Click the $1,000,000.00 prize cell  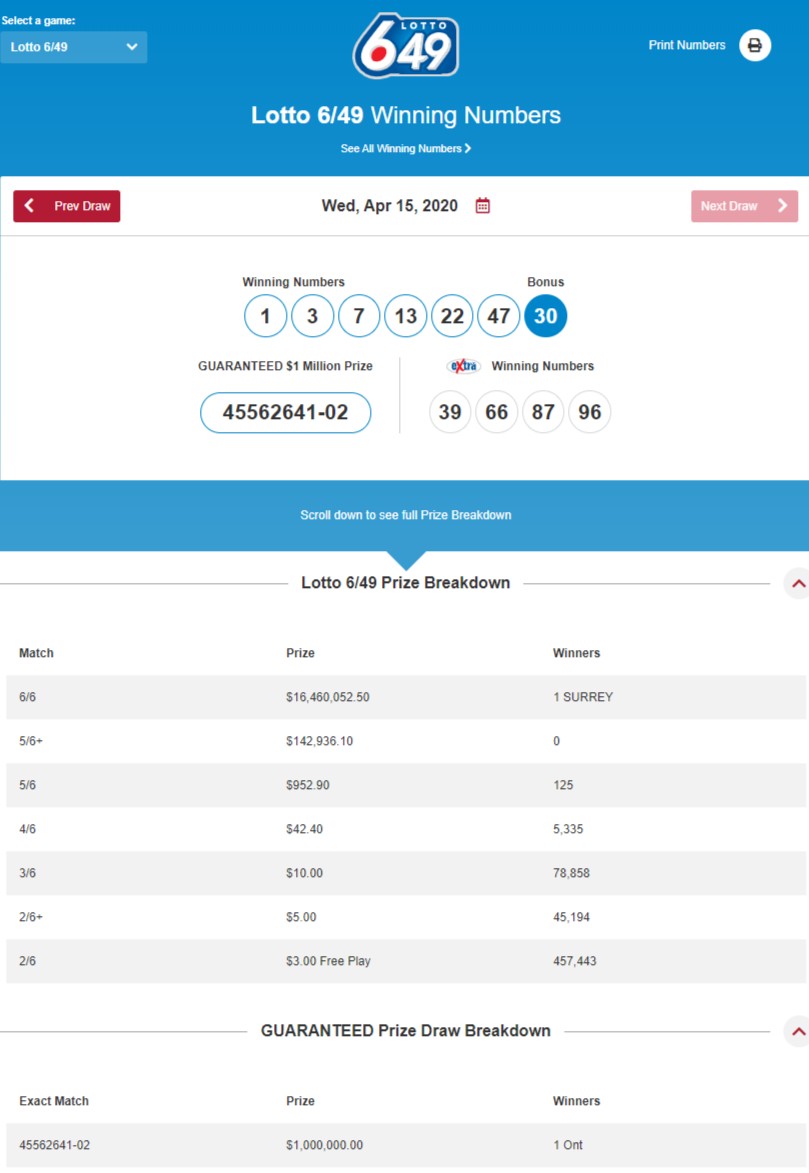(324, 1145)
